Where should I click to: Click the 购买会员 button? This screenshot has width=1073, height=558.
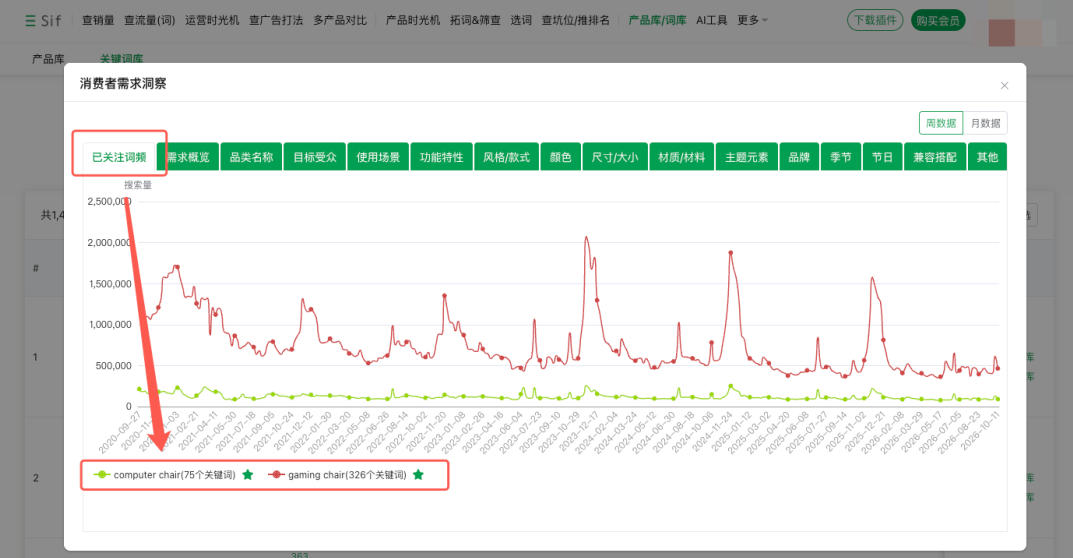pyautogui.click(x=938, y=21)
